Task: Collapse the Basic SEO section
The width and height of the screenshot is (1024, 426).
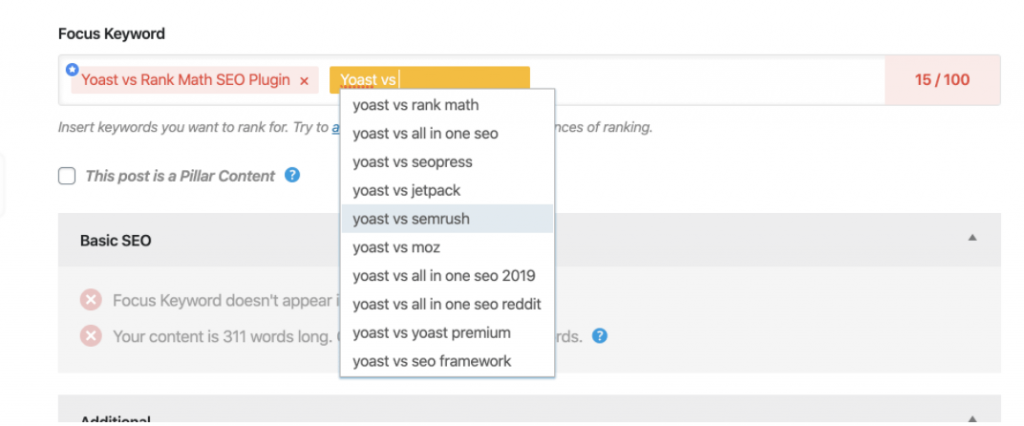Action: coord(971,239)
